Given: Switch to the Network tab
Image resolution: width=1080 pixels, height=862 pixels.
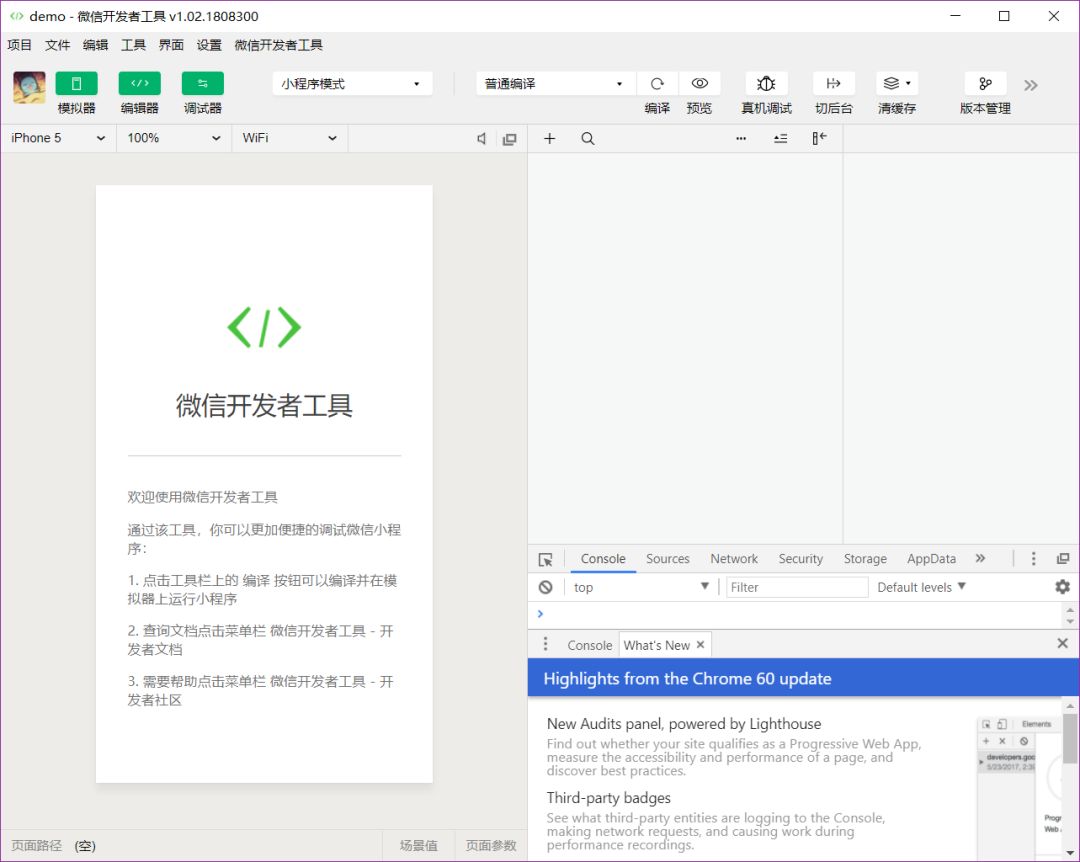Looking at the screenshot, I should coord(734,559).
